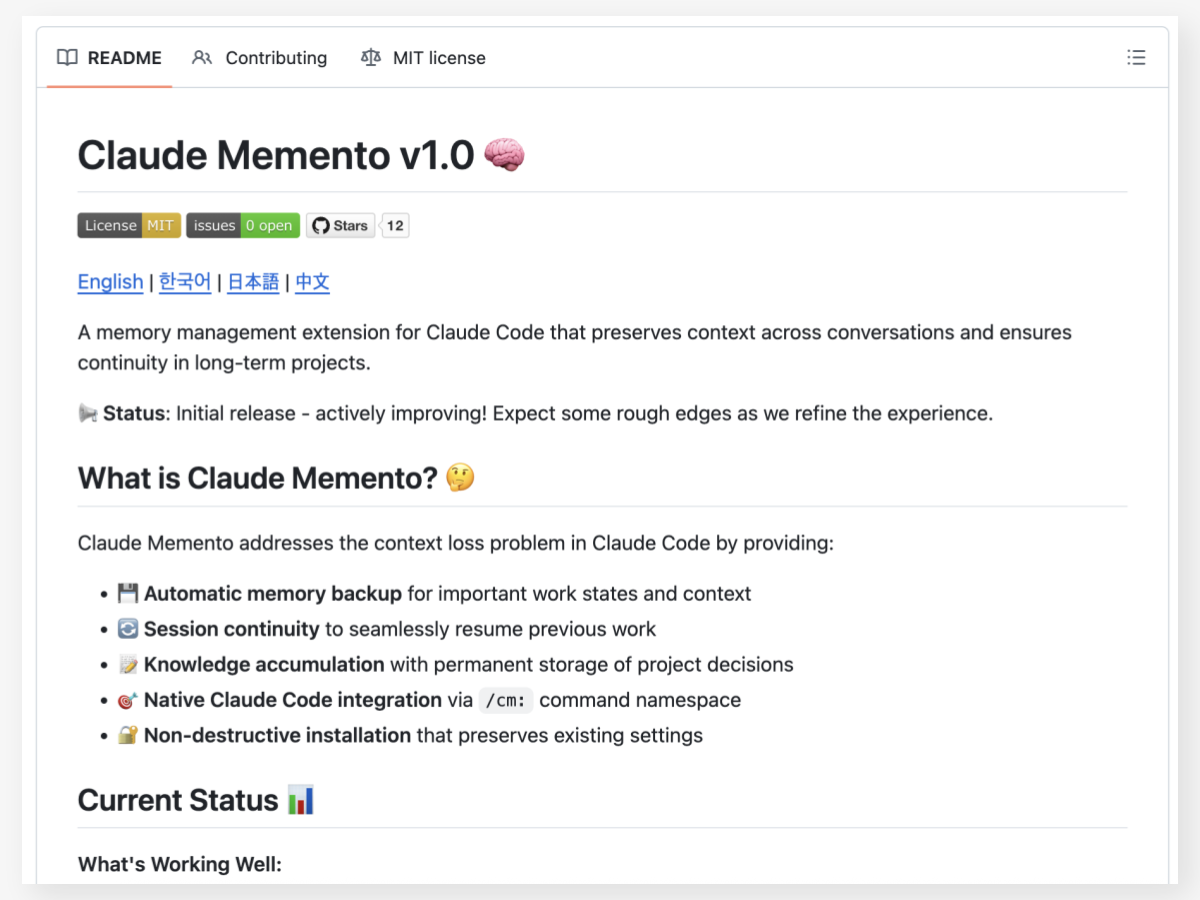Image resolution: width=1200 pixels, height=900 pixels.
Task: Open the 日本語 language link
Action: click(253, 282)
